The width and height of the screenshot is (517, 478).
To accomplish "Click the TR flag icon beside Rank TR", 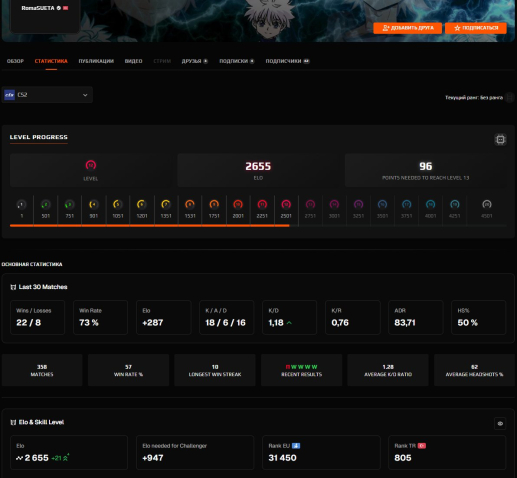I will [422, 446].
